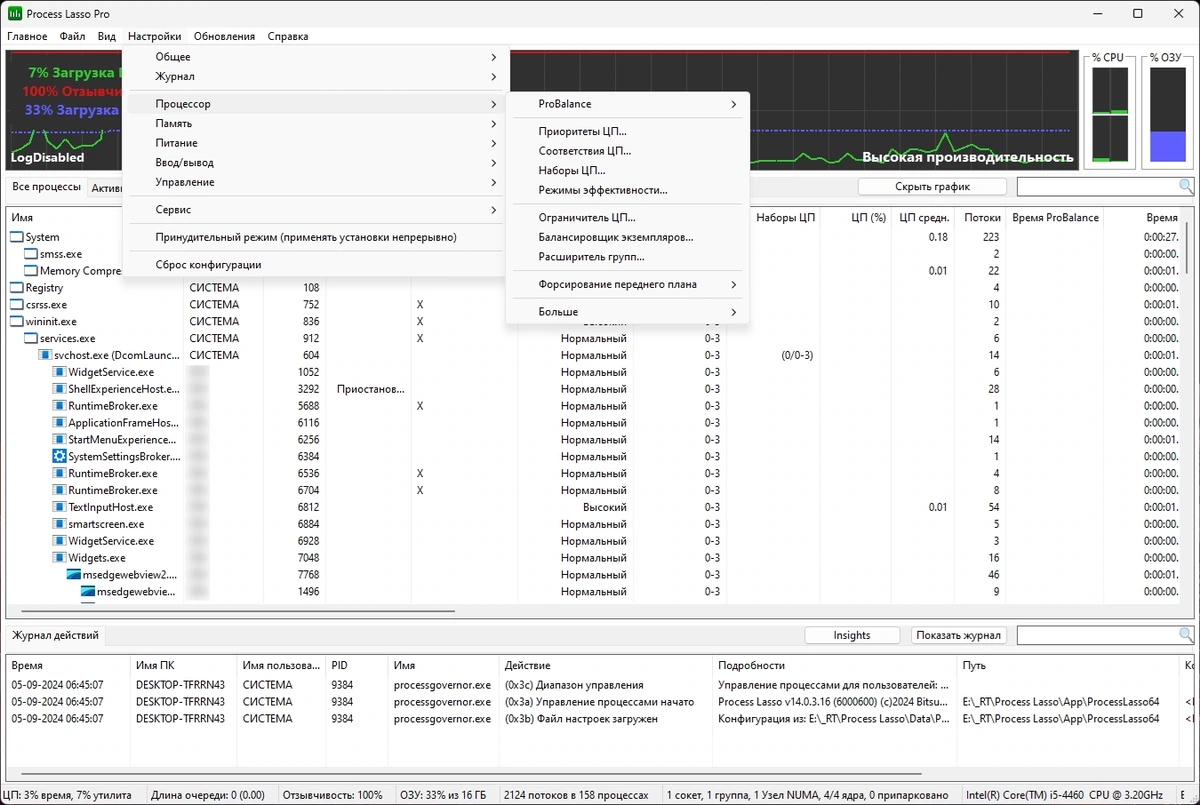Click the Registry process icon
1200x805 pixels.
[17, 288]
